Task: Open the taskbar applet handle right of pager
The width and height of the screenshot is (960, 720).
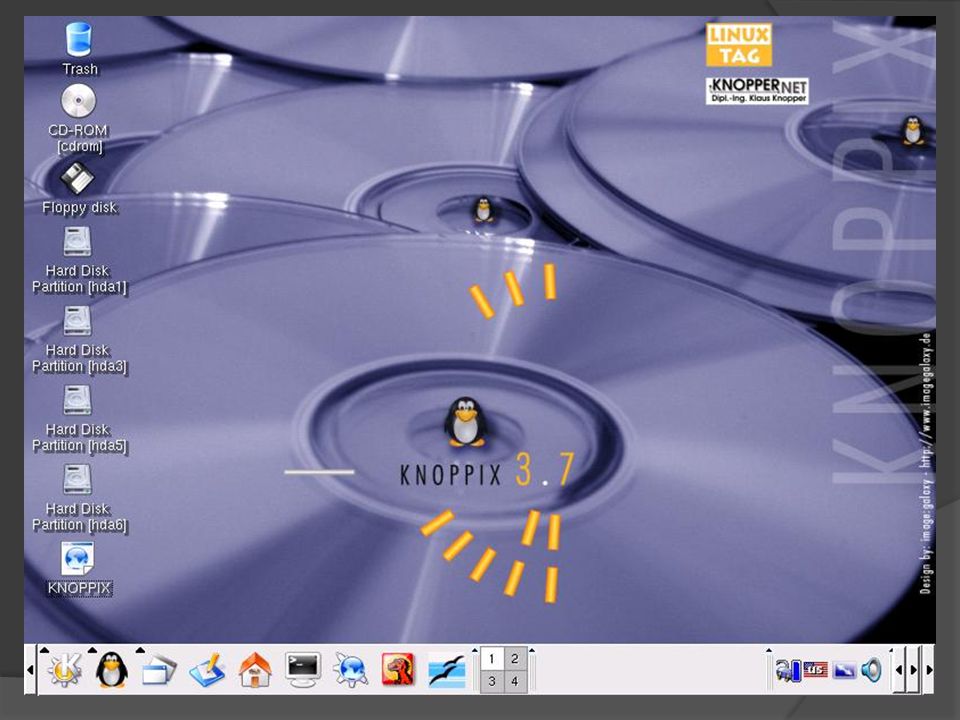Action: tap(531, 650)
